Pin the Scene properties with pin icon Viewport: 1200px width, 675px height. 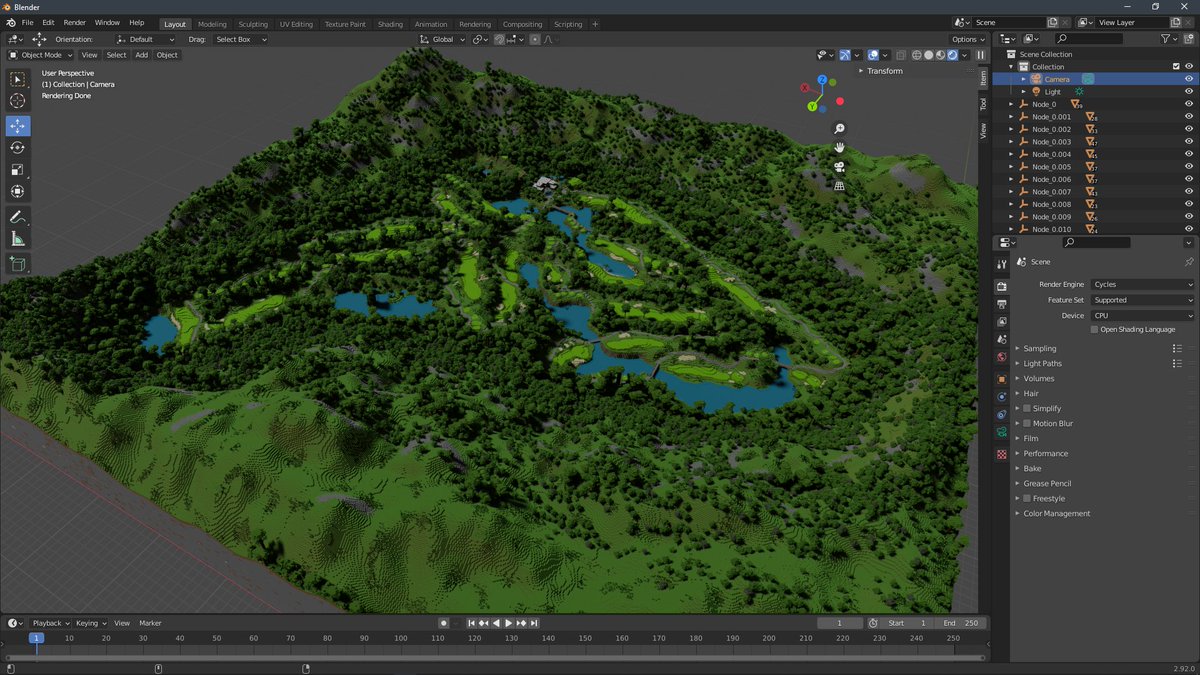click(1189, 262)
